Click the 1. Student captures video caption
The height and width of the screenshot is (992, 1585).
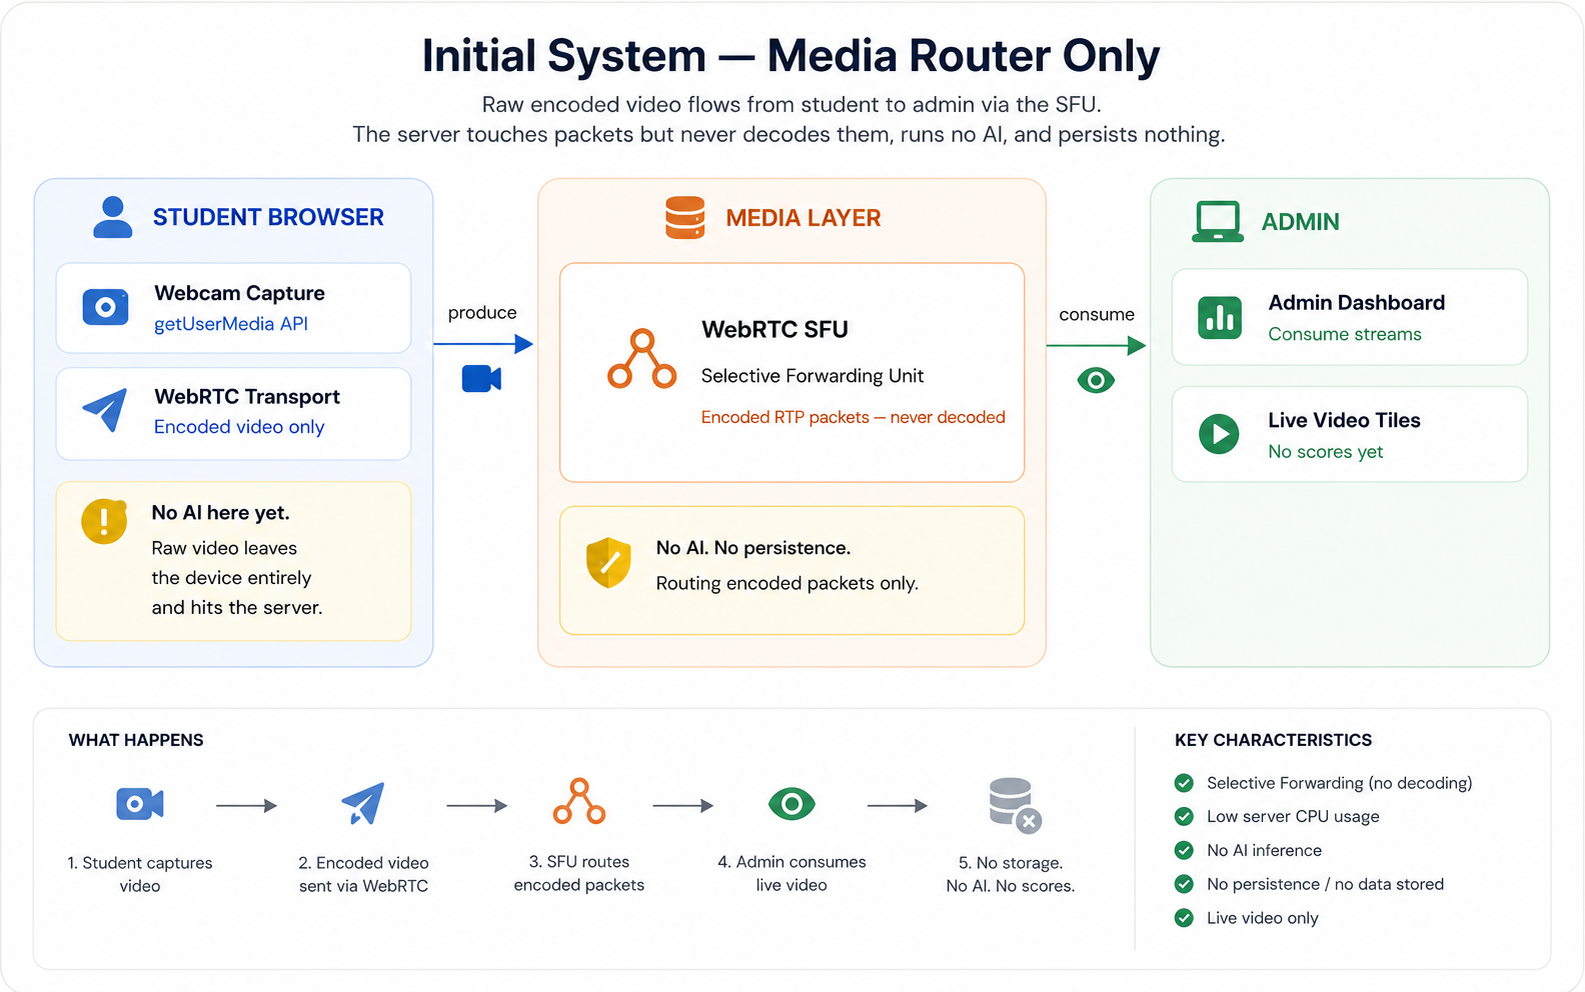(x=140, y=874)
